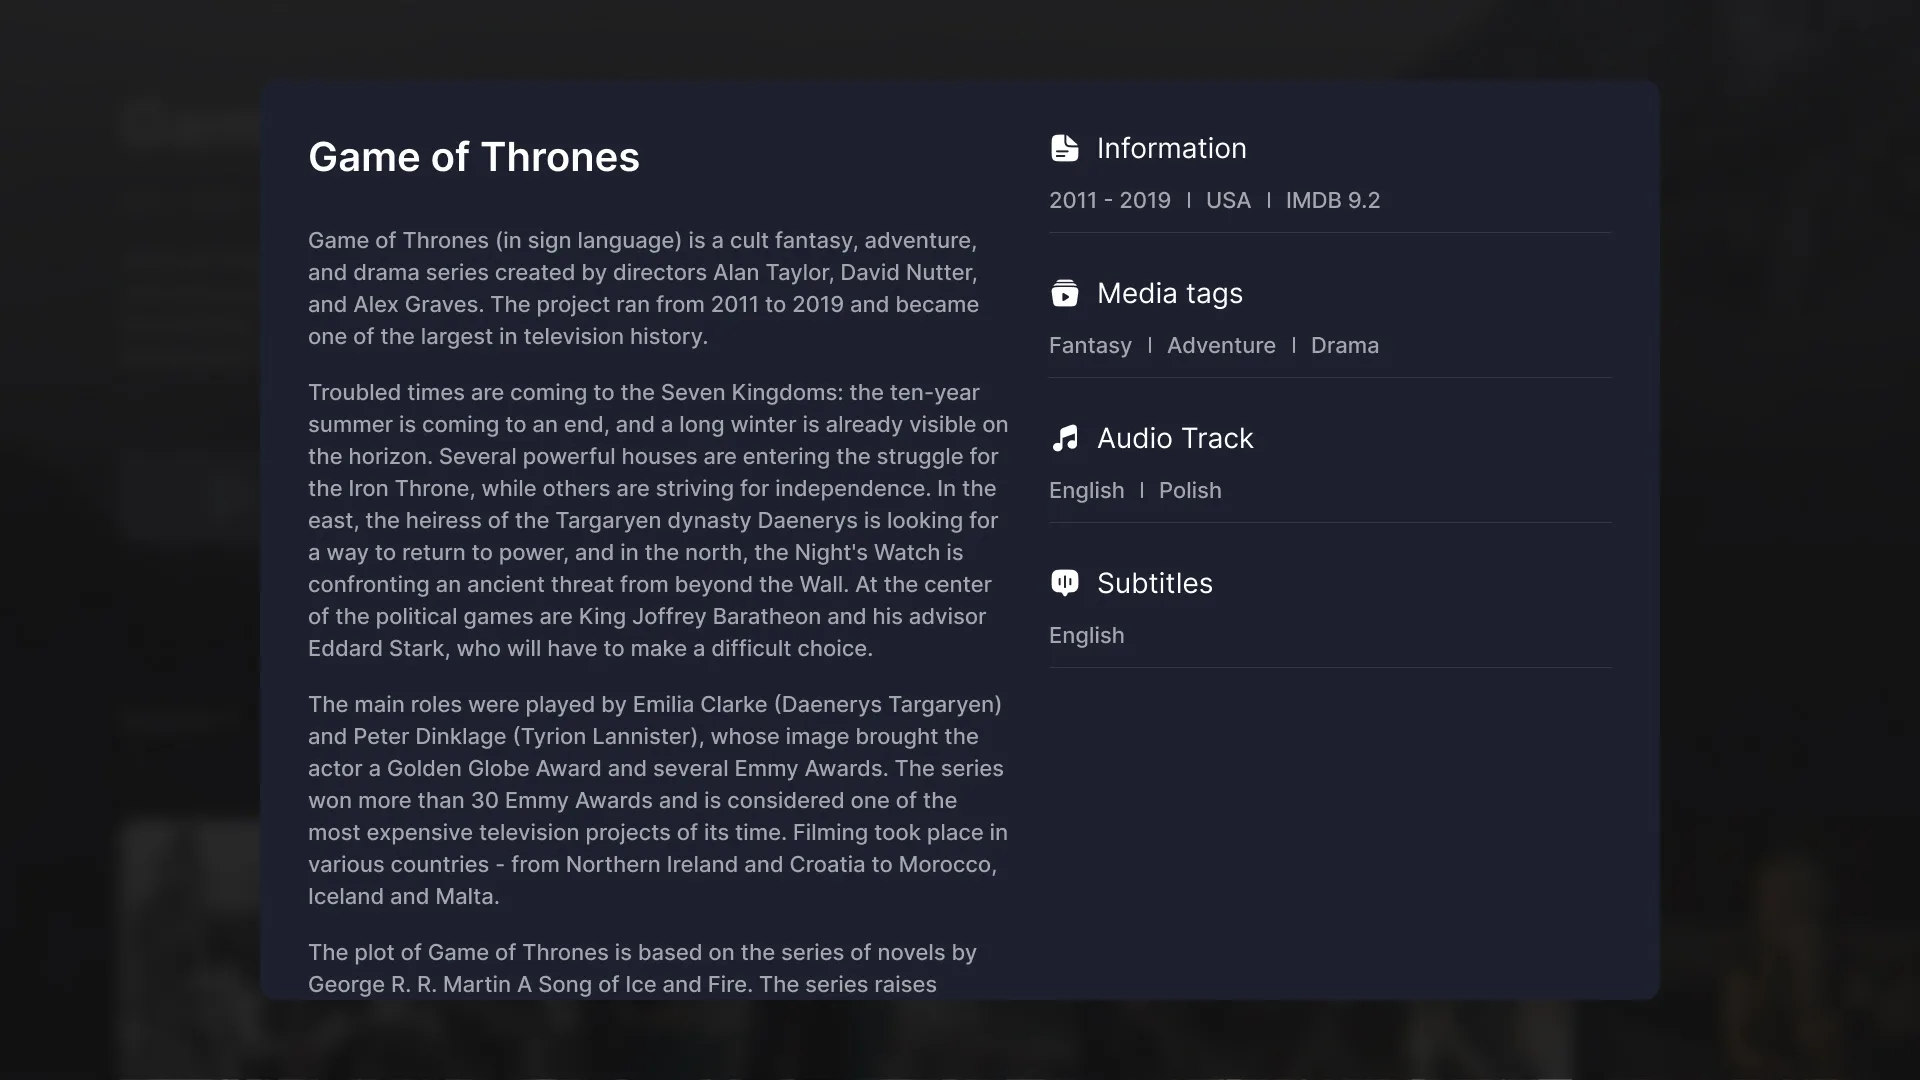Click the Subtitles speech bubble icon
Screen dimensions: 1920x1080
pos(1064,583)
